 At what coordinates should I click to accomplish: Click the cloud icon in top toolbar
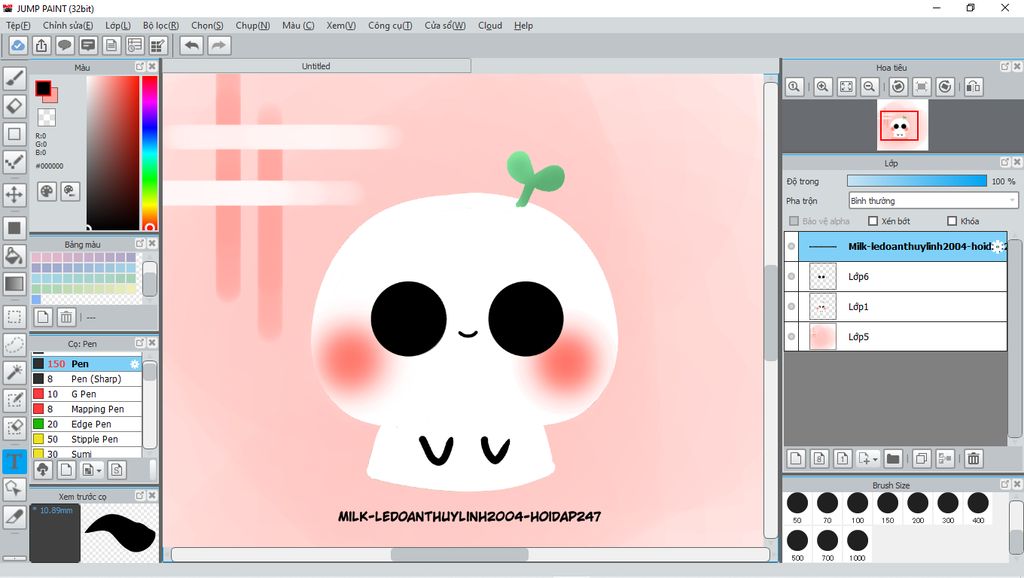(18, 46)
